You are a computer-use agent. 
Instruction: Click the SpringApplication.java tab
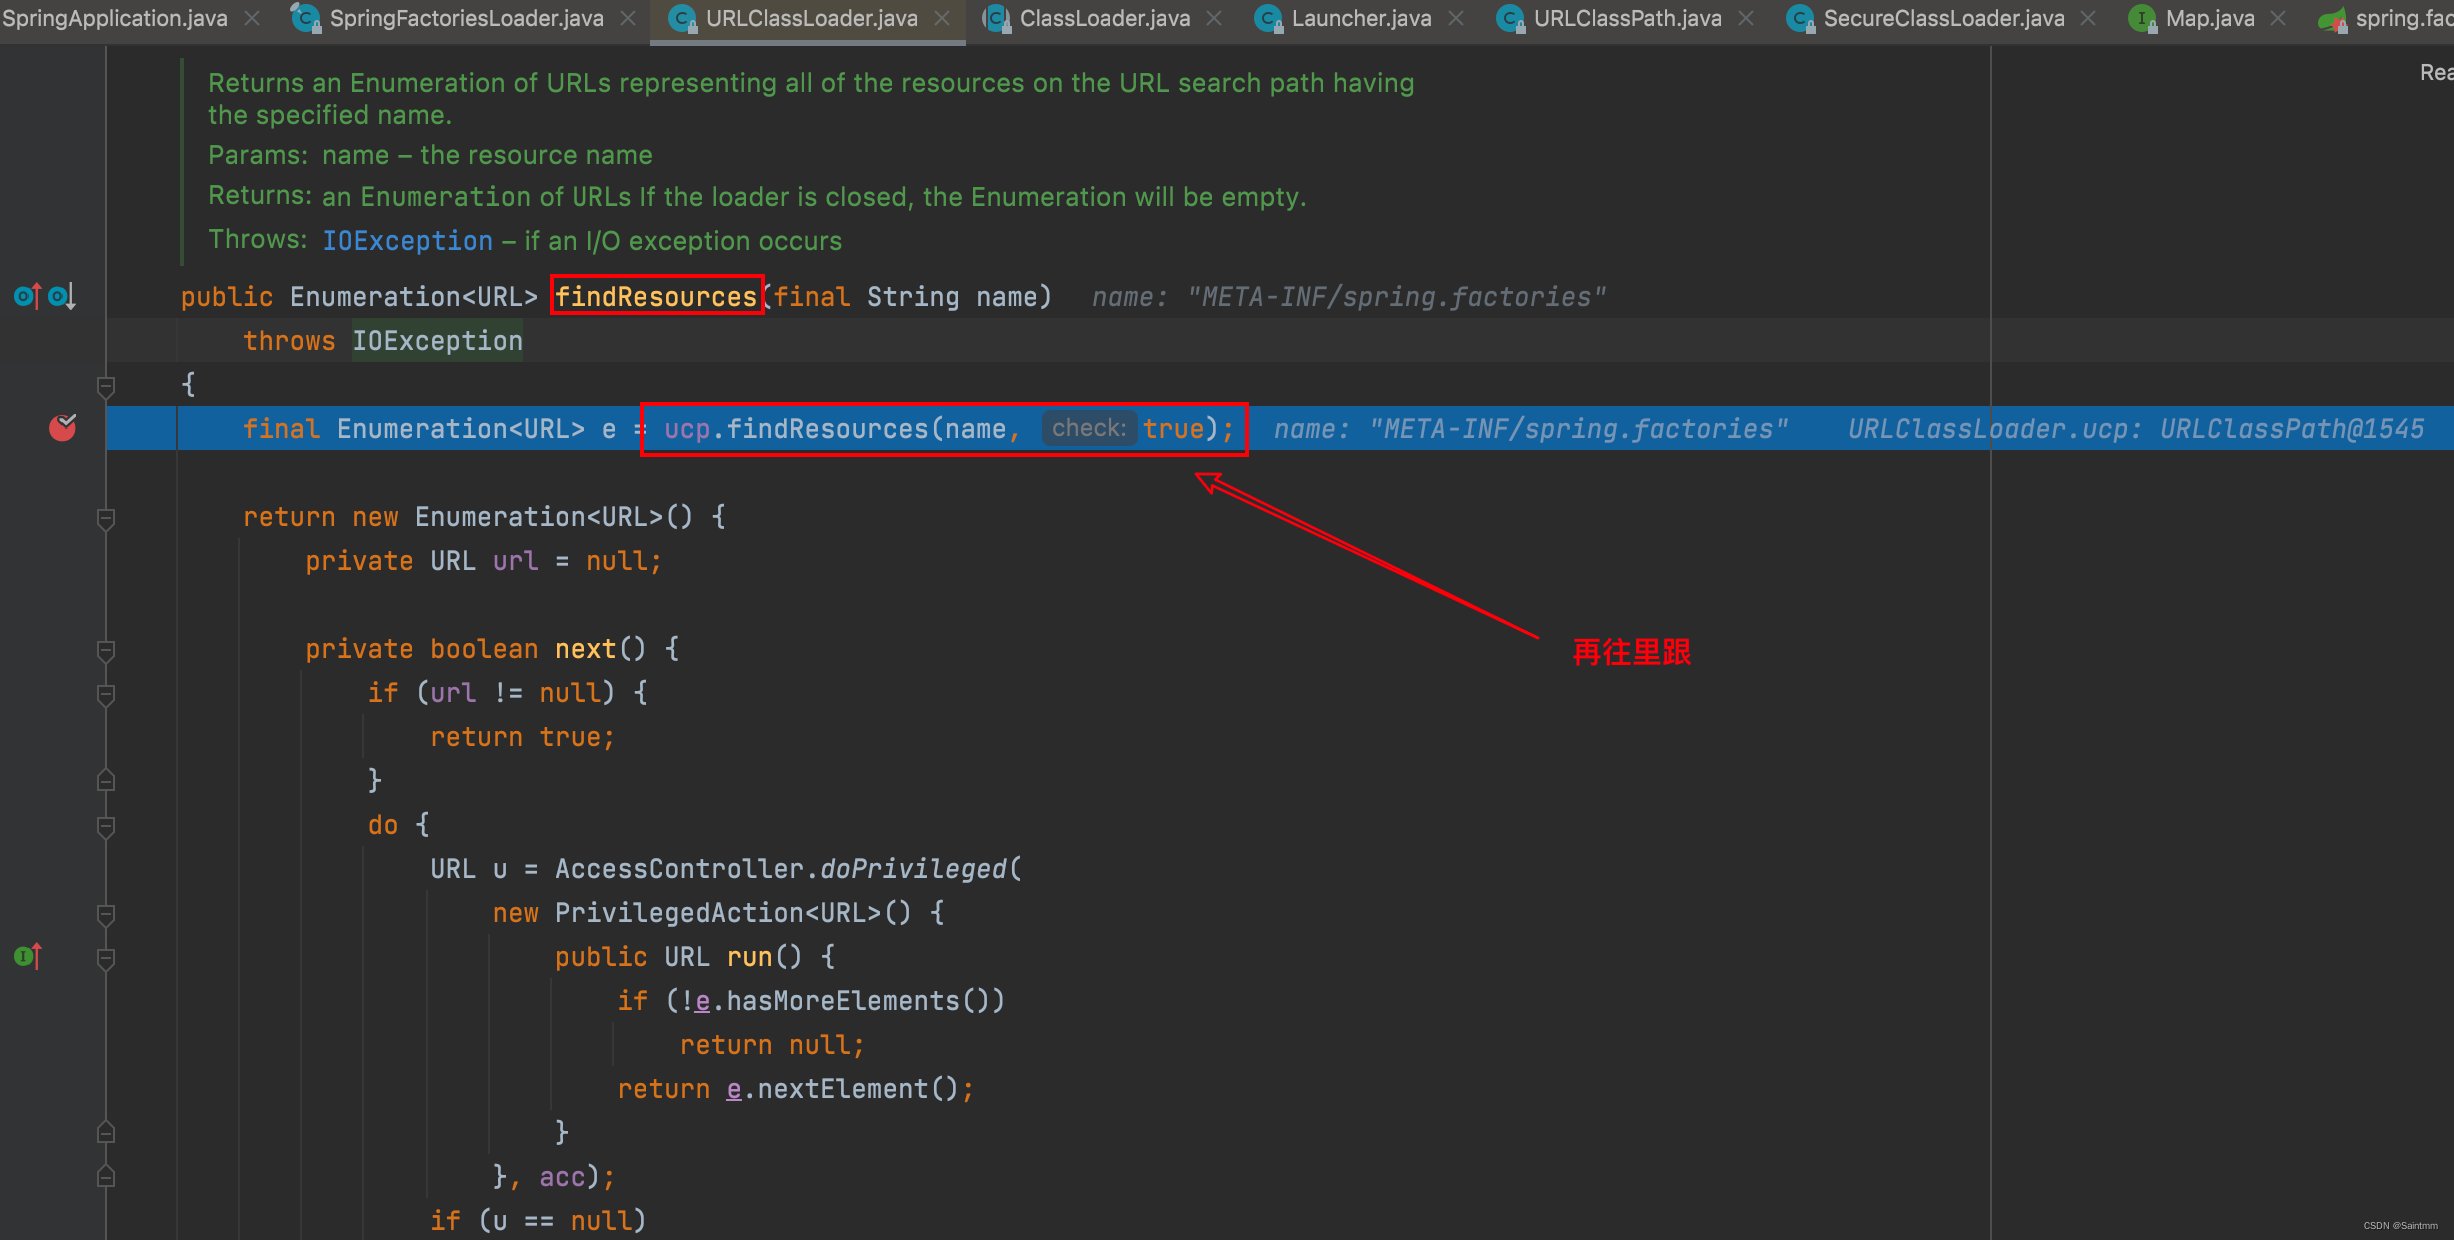[x=117, y=17]
